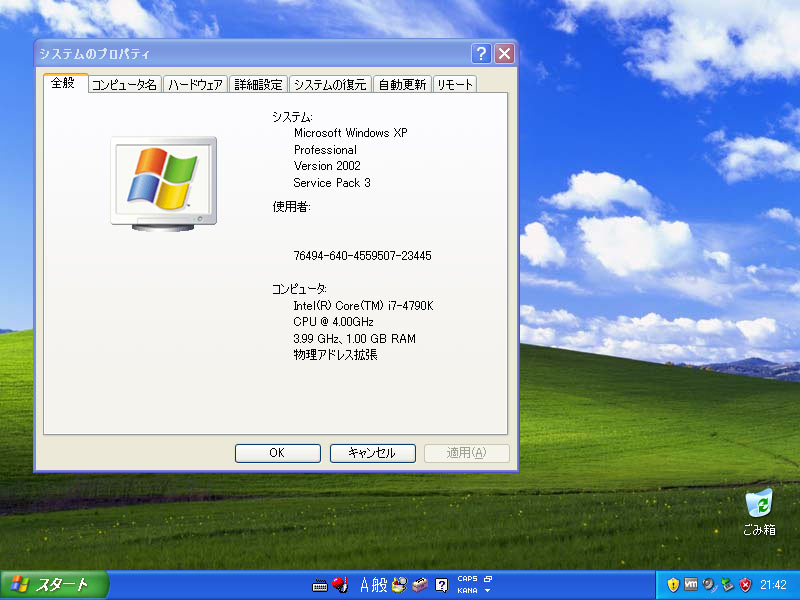This screenshot has width=800, height=600.
Task: Go to the 詳細設定 tab
Action: click(258, 85)
